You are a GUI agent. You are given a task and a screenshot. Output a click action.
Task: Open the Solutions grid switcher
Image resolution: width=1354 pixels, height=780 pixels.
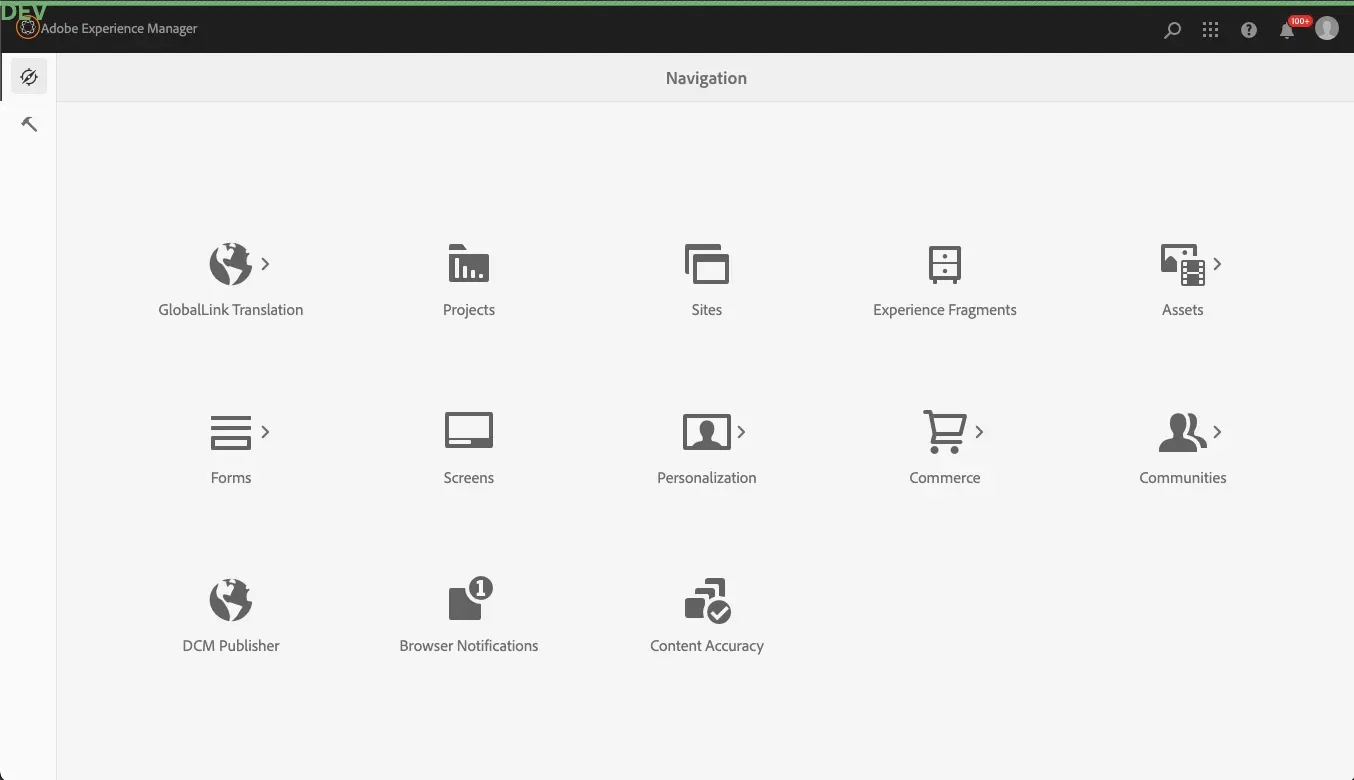tap(1210, 30)
